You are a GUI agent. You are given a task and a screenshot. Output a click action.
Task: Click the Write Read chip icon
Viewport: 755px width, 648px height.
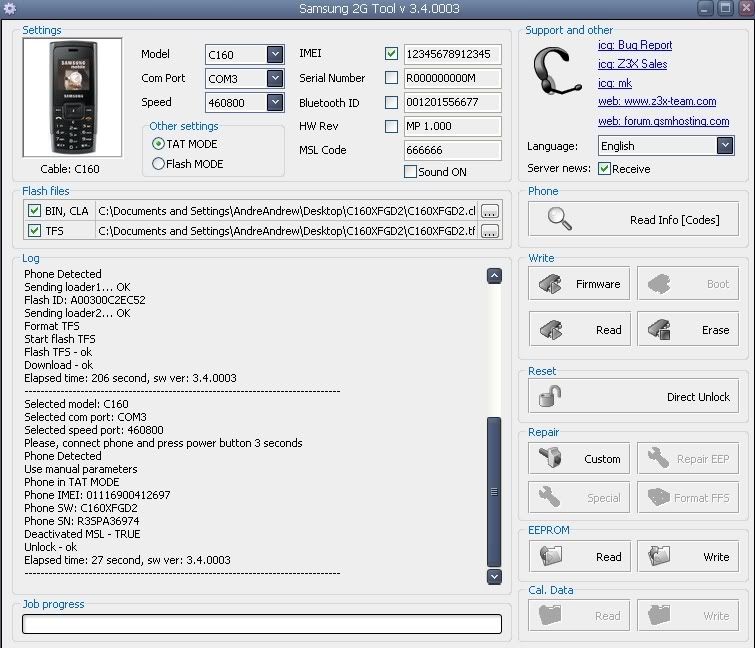coord(551,330)
